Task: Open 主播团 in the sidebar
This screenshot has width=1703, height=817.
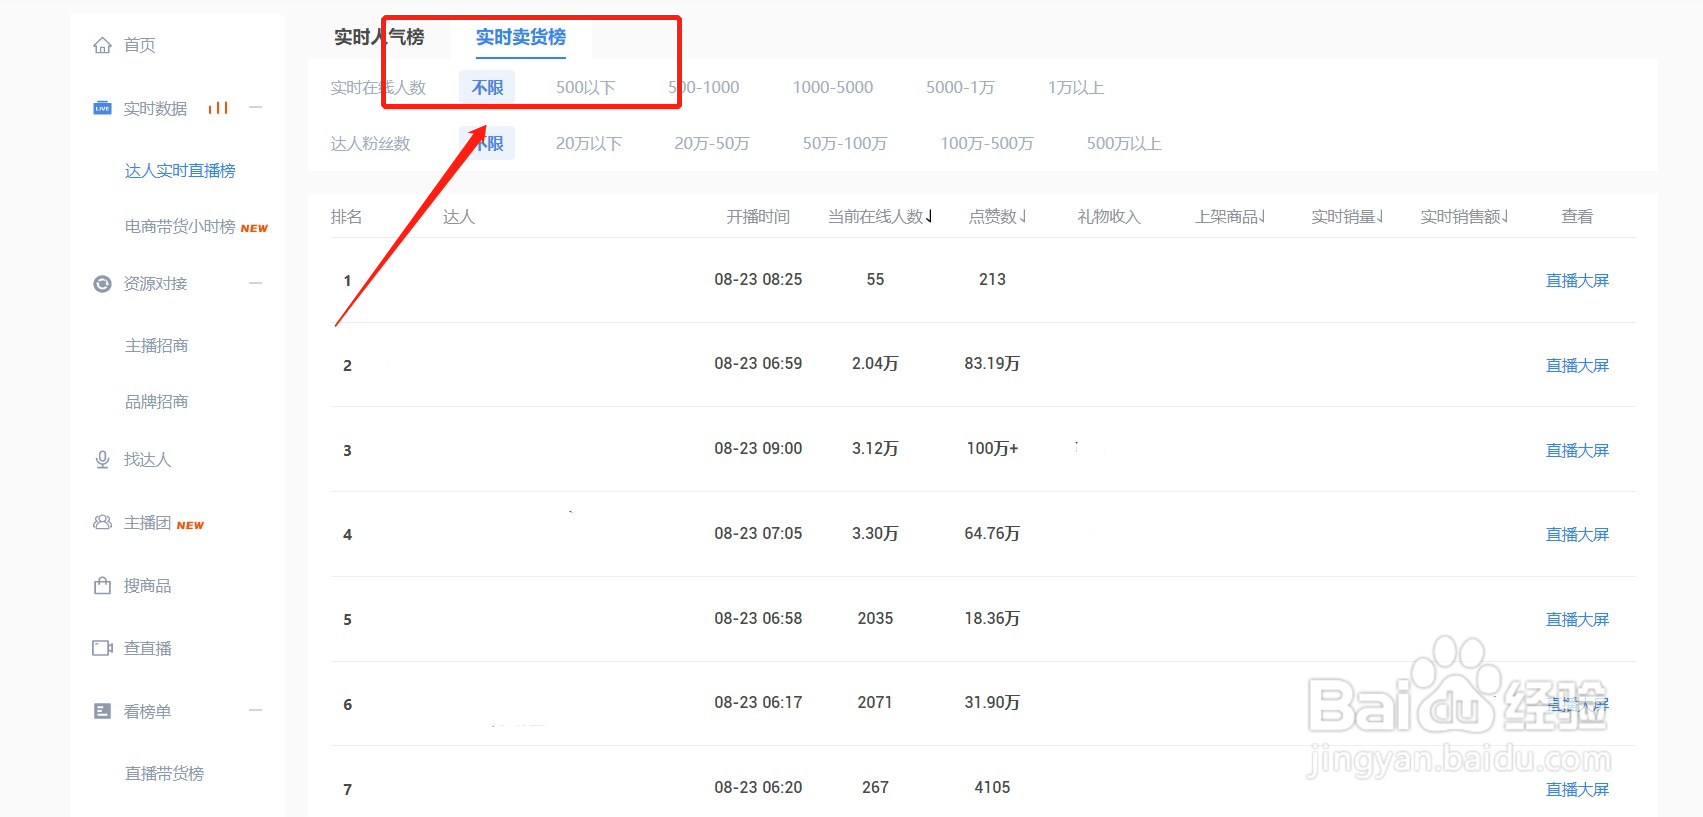Action: click(x=147, y=523)
